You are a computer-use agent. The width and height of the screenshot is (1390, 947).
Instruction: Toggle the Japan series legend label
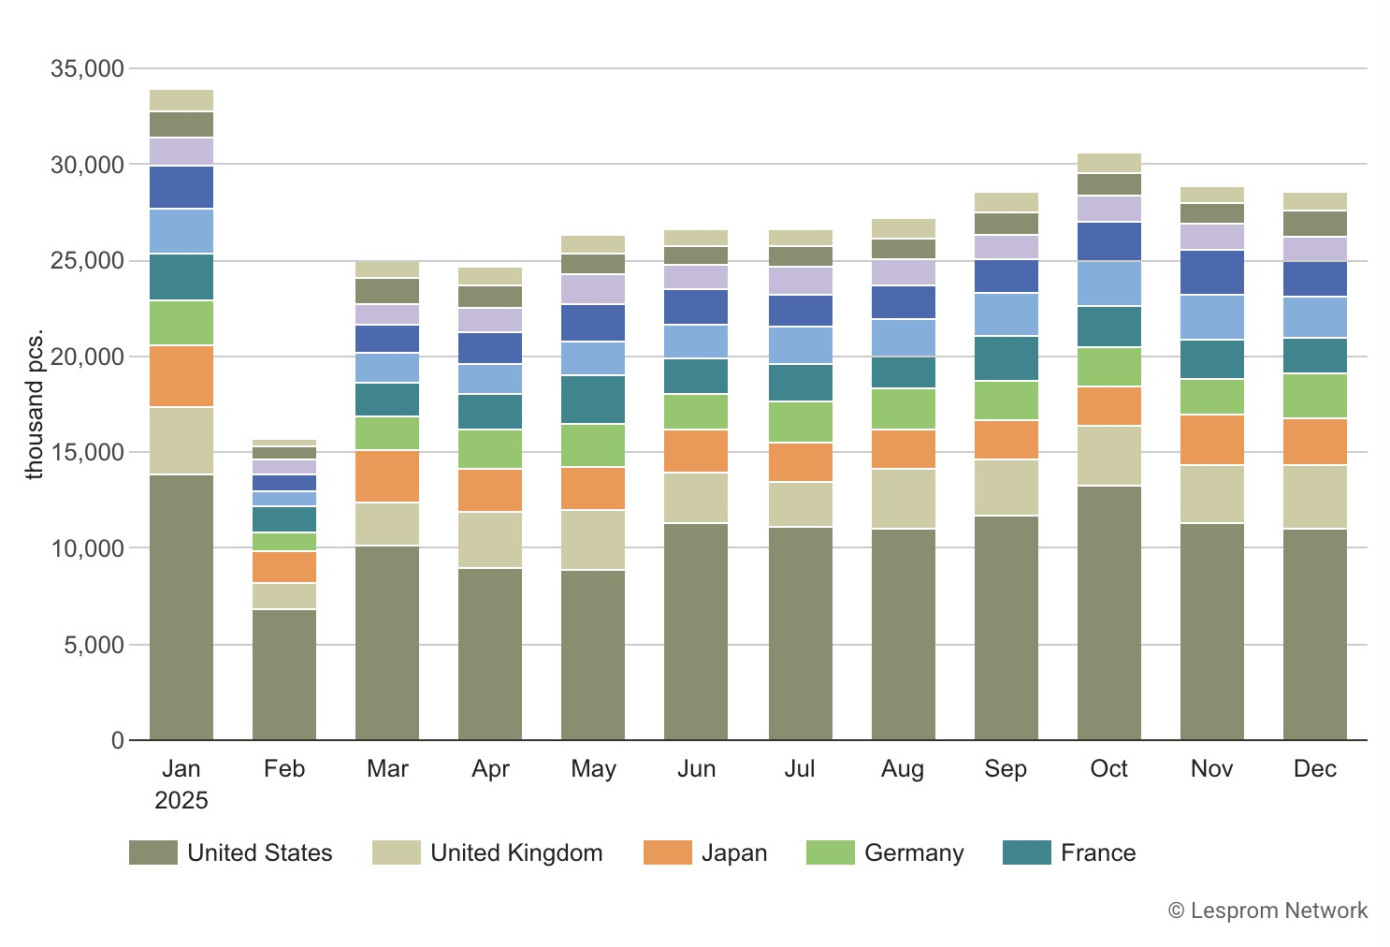(734, 853)
